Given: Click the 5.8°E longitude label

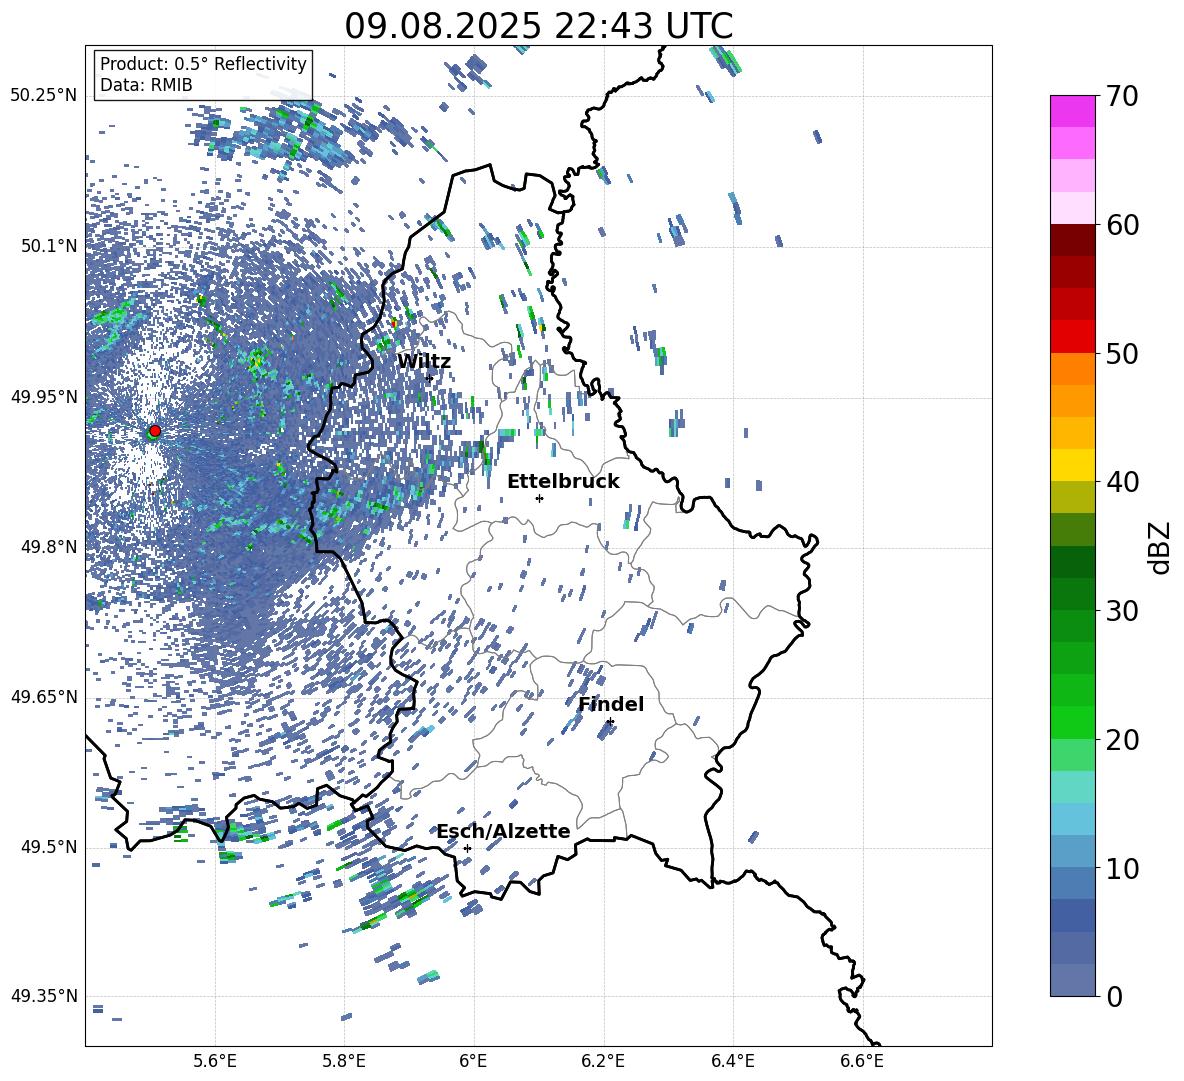Looking at the screenshot, I should [x=344, y=1061].
